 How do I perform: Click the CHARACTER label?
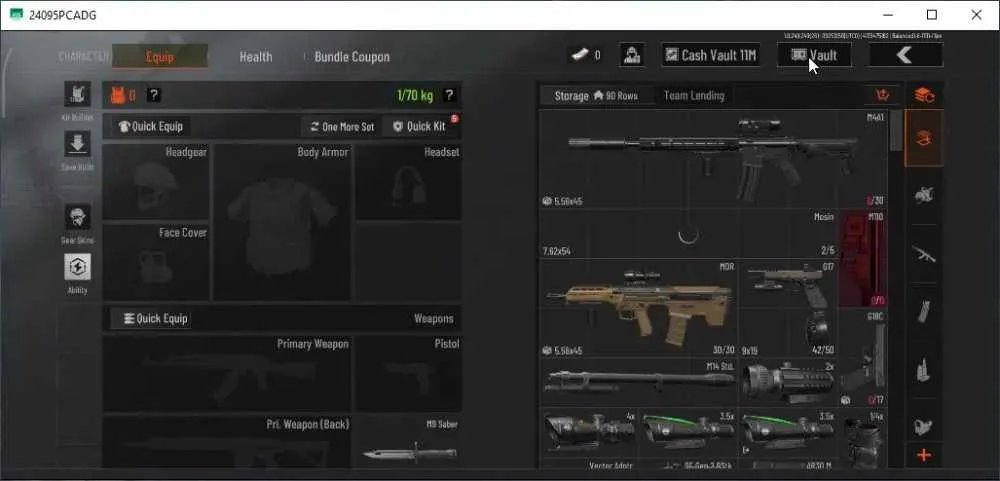coord(84,57)
